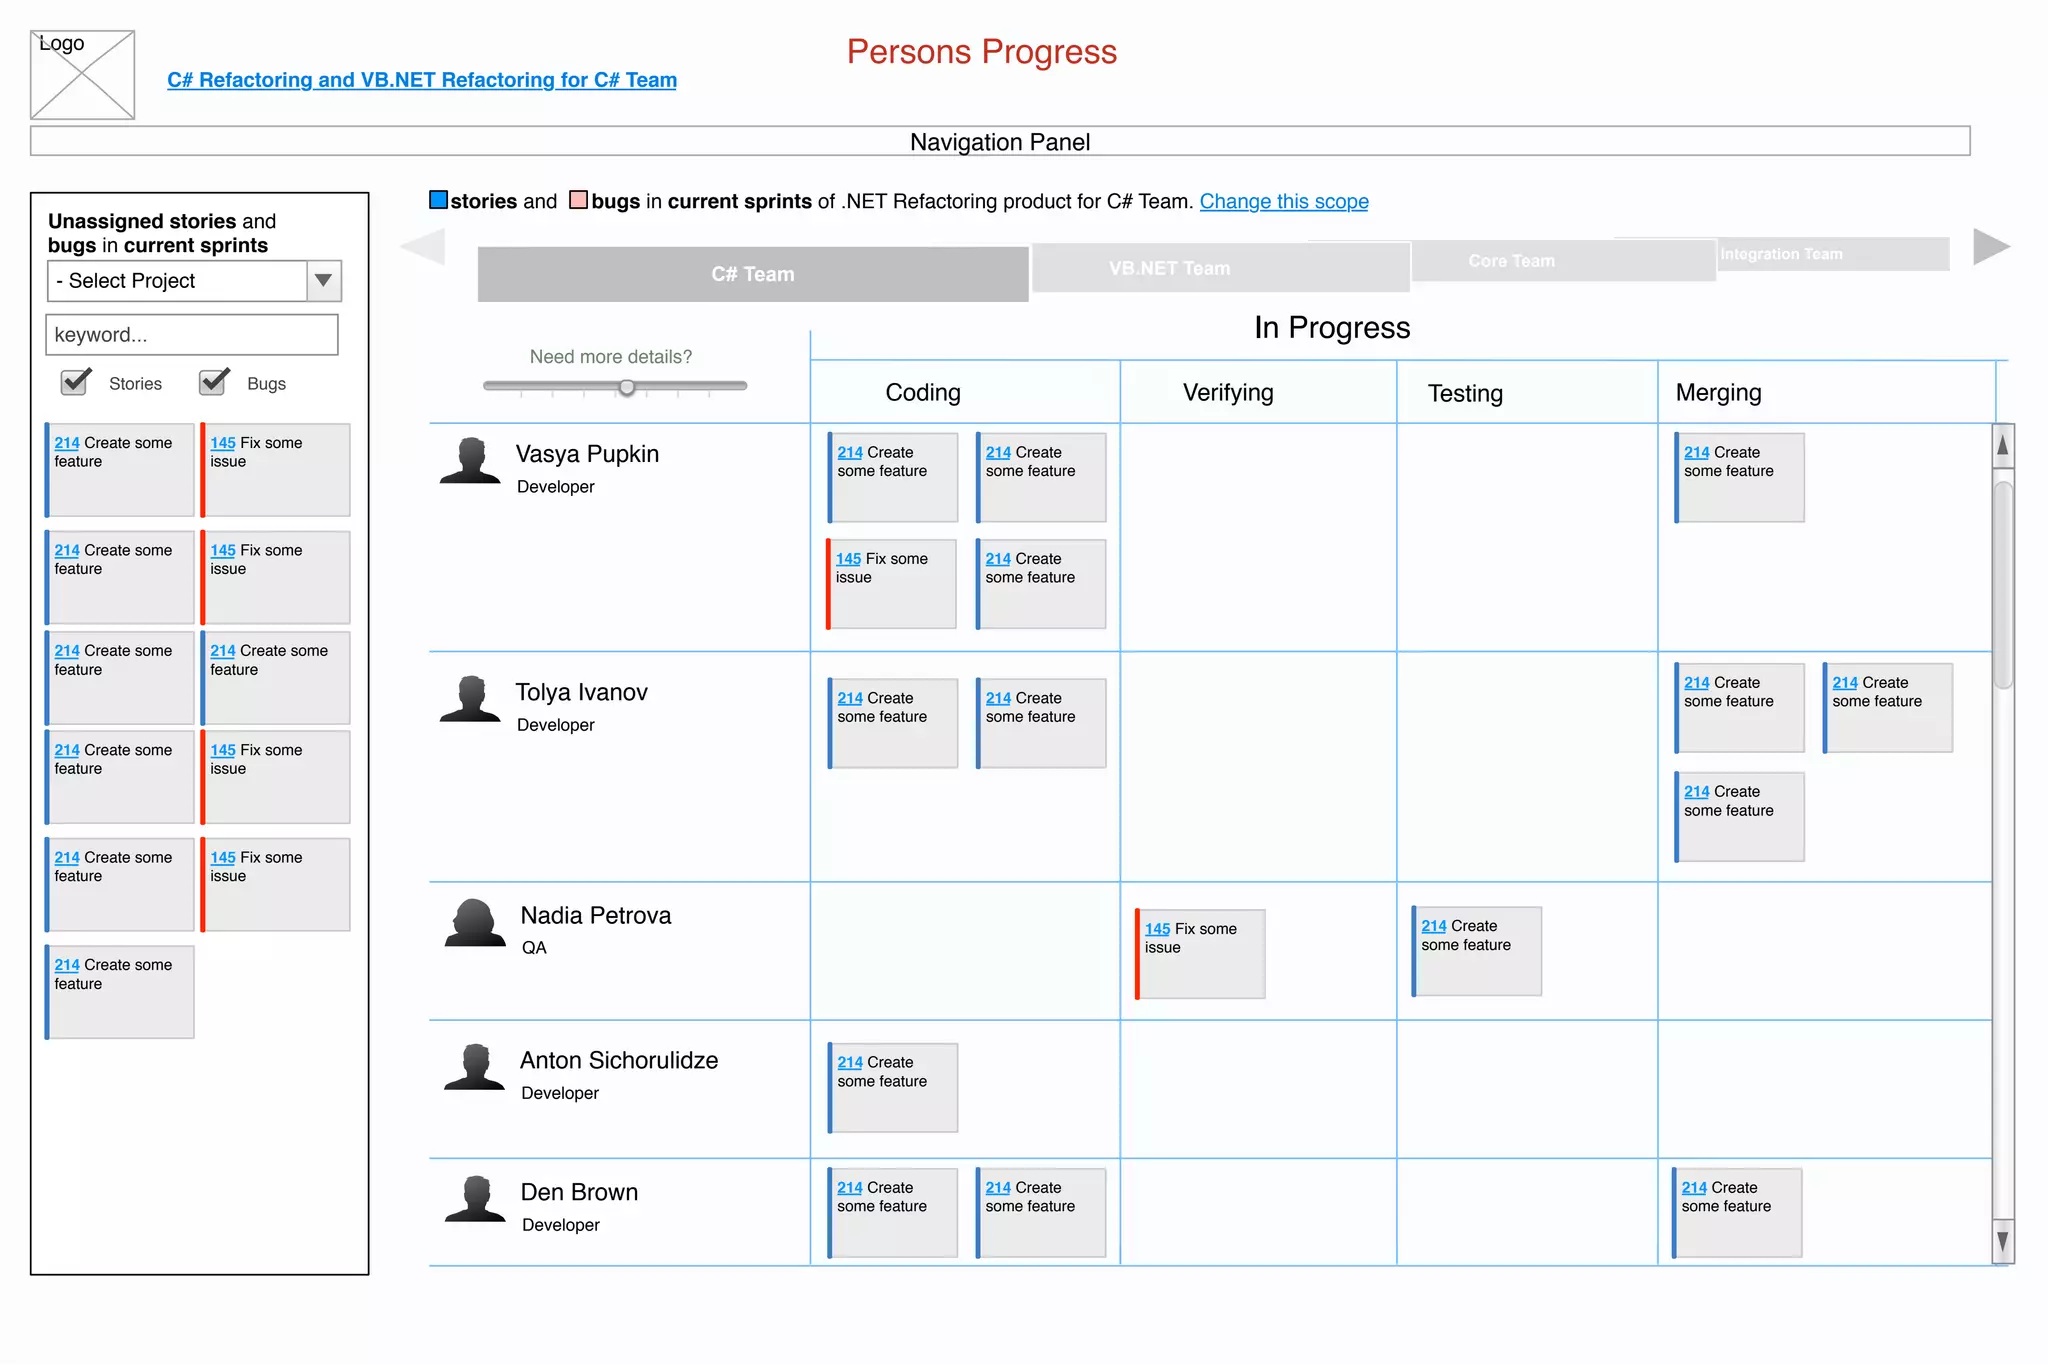Click the blue stories legend square
The height and width of the screenshot is (1365, 2048).
click(x=438, y=200)
